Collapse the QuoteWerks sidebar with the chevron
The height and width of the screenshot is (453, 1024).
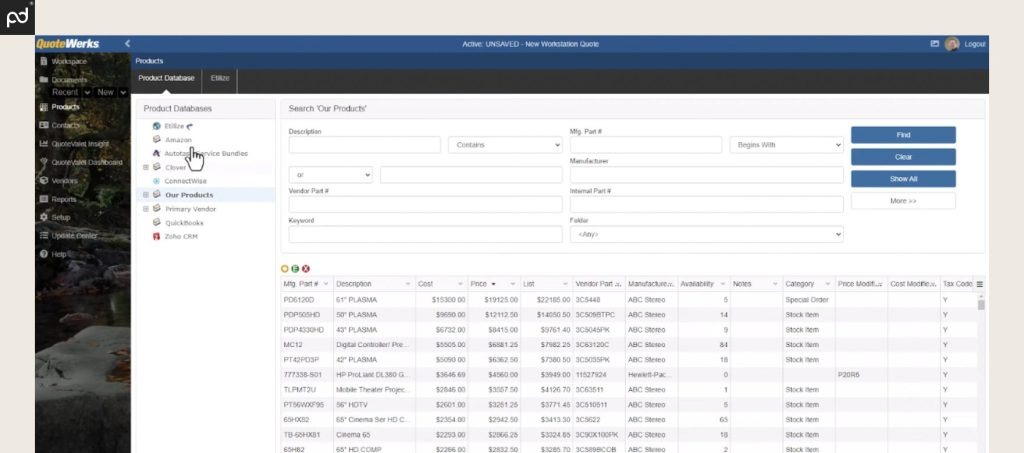(x=127, y=44)
